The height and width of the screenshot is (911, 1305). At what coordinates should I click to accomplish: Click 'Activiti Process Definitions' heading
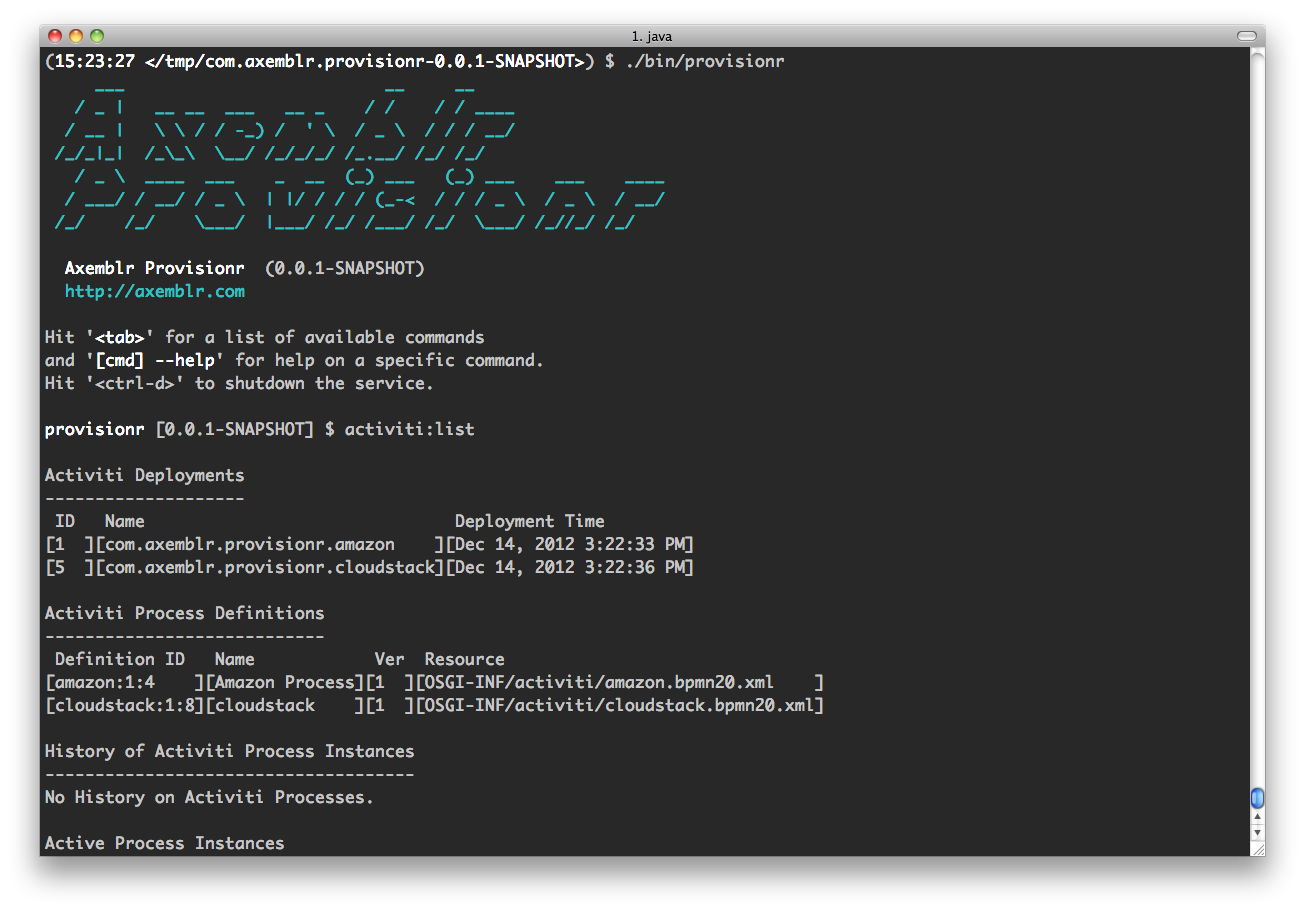tap(185, 614)
